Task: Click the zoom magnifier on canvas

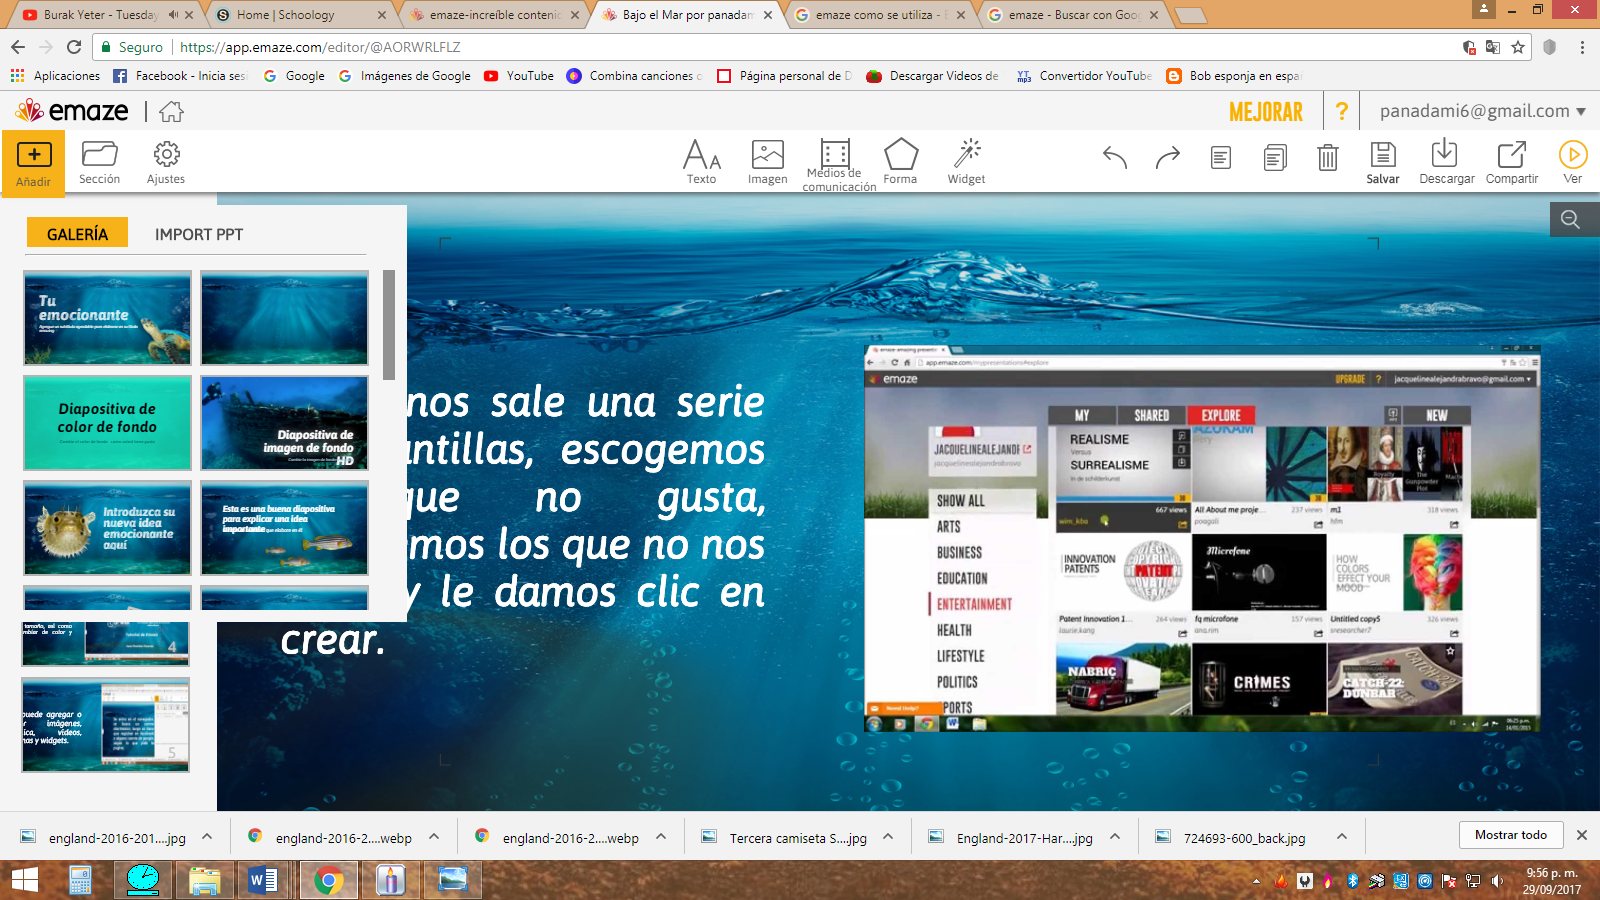Action: (x=1571, y=219)
